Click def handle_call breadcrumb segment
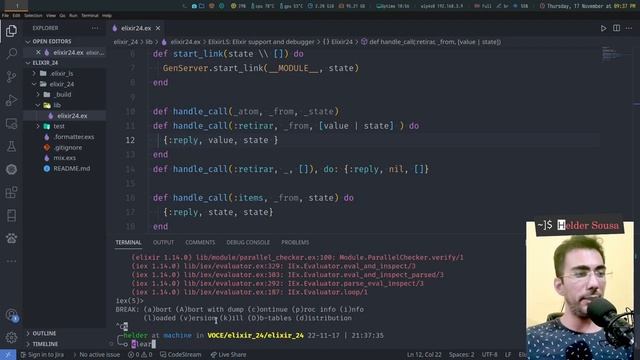The image size is (640, 360). tap(431, 42)
